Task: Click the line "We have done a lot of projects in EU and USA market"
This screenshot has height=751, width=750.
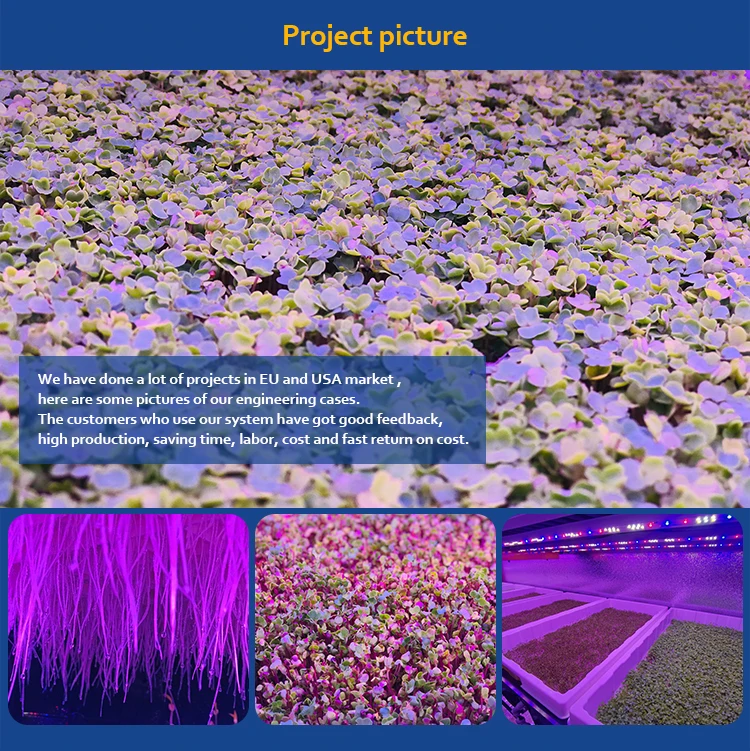Action: pos(216,379)
